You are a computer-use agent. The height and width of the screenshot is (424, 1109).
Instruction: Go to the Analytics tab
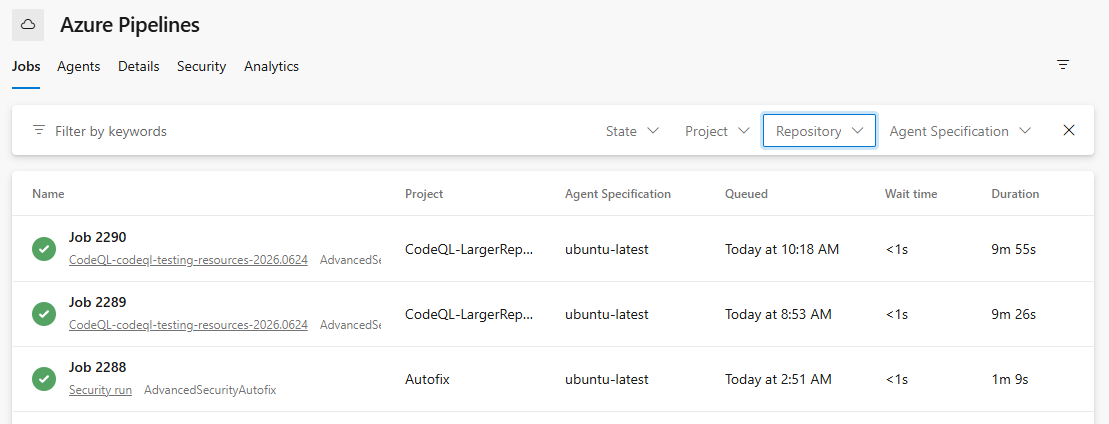[x=272, y=67]
